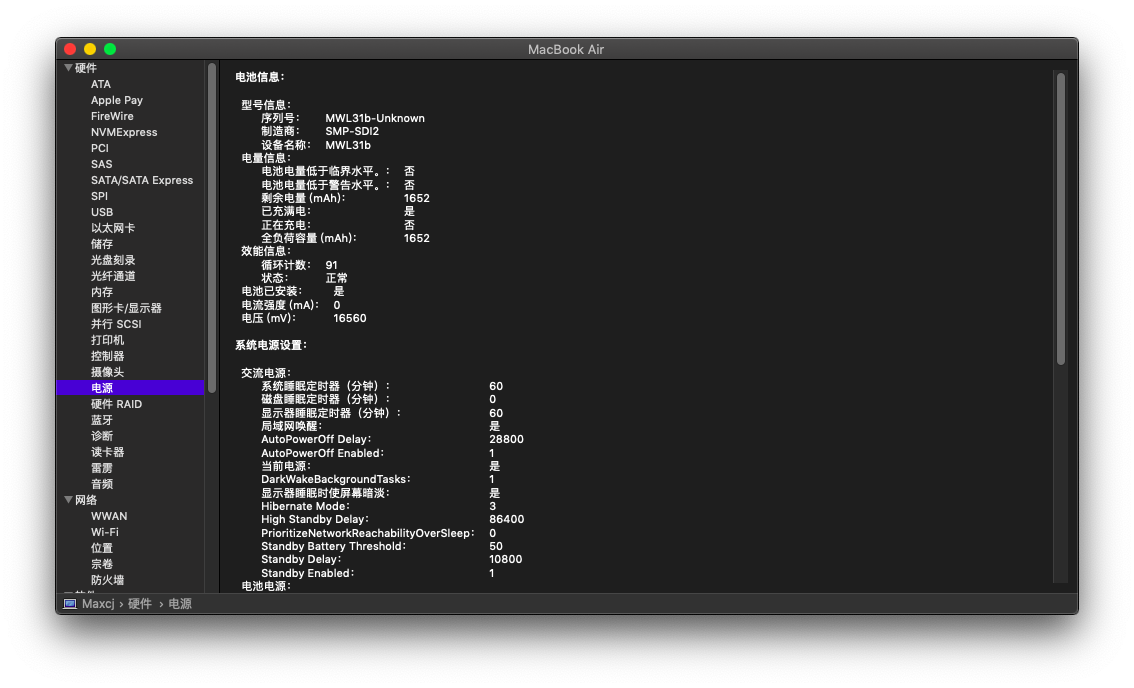Select 防火墙 under 网络

pyautogui.click(x=107, y=579)
